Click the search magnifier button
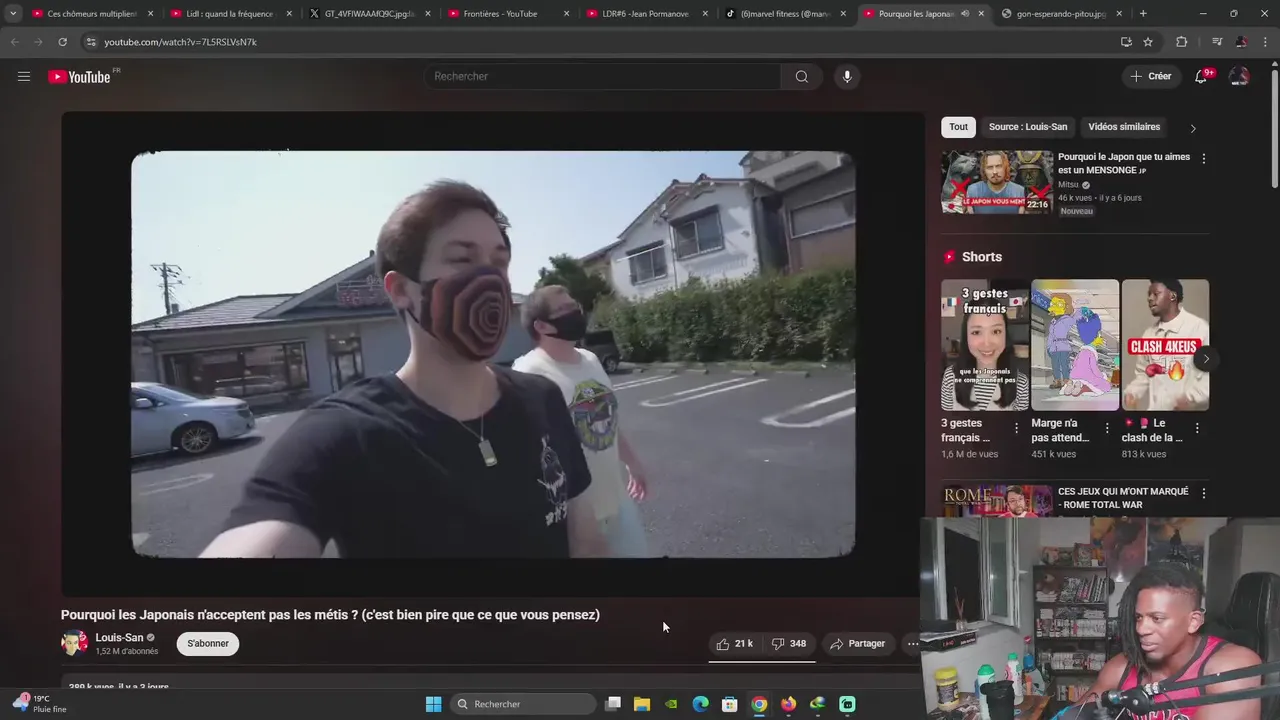The image size is (1280, 720). (x=802, y=76)
